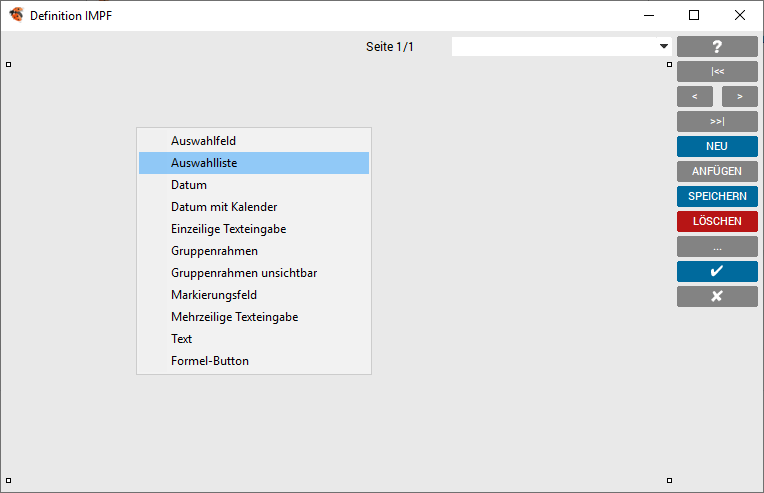Select Markierungsfeld menu entry
This screenshot has width=764, height=493.
254,295
